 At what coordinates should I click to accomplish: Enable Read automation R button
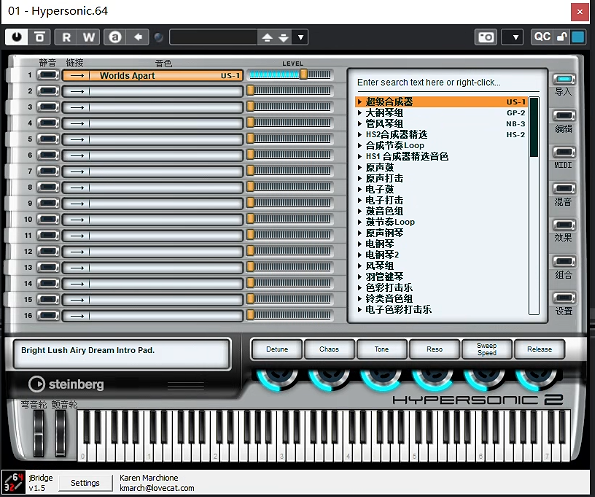[x=66, y=37]
